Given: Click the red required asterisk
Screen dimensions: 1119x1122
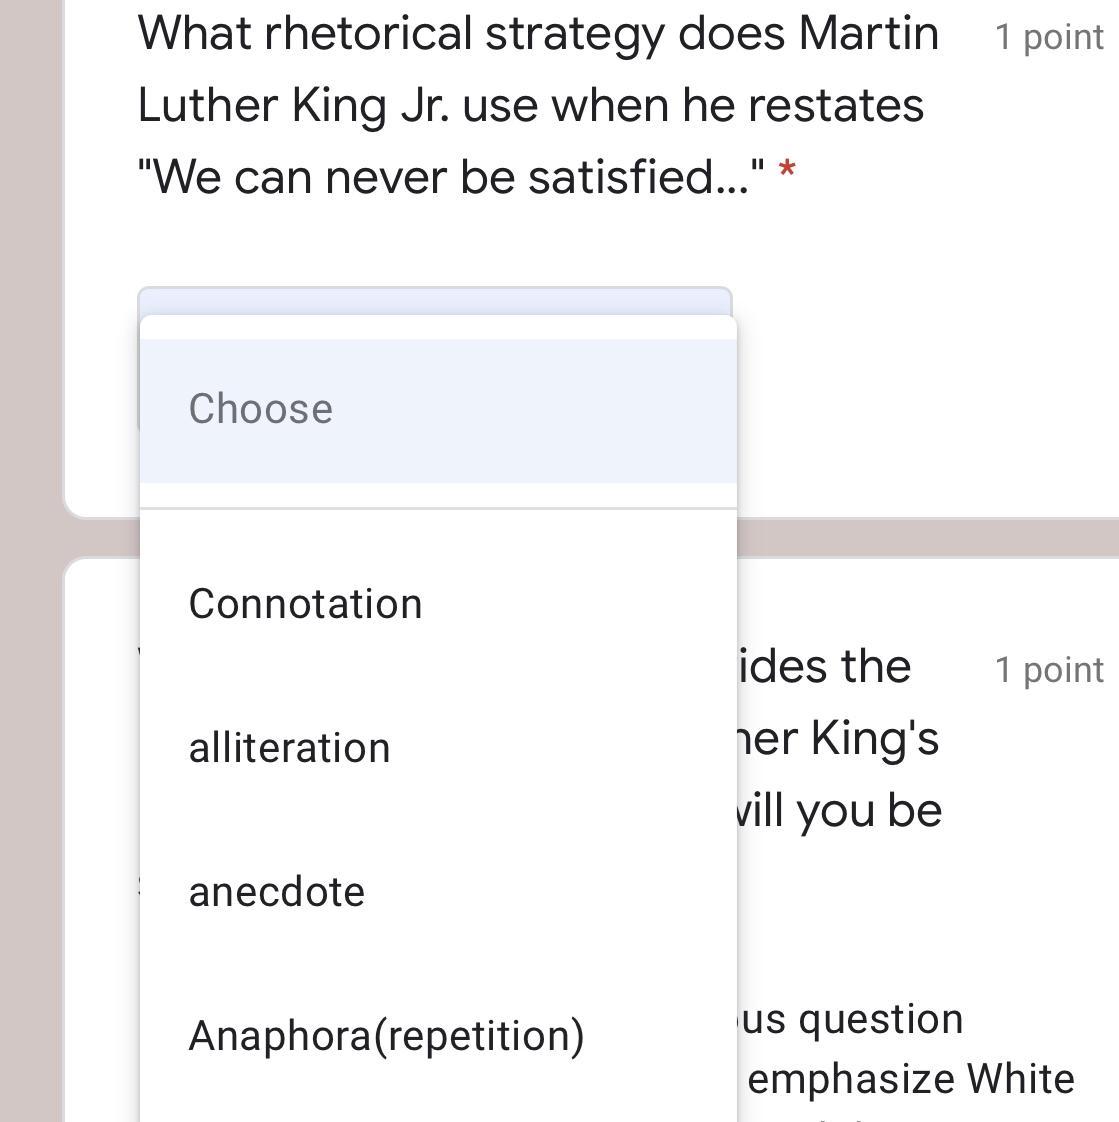Looking at the screenshot, I should (x=787, y=174).
